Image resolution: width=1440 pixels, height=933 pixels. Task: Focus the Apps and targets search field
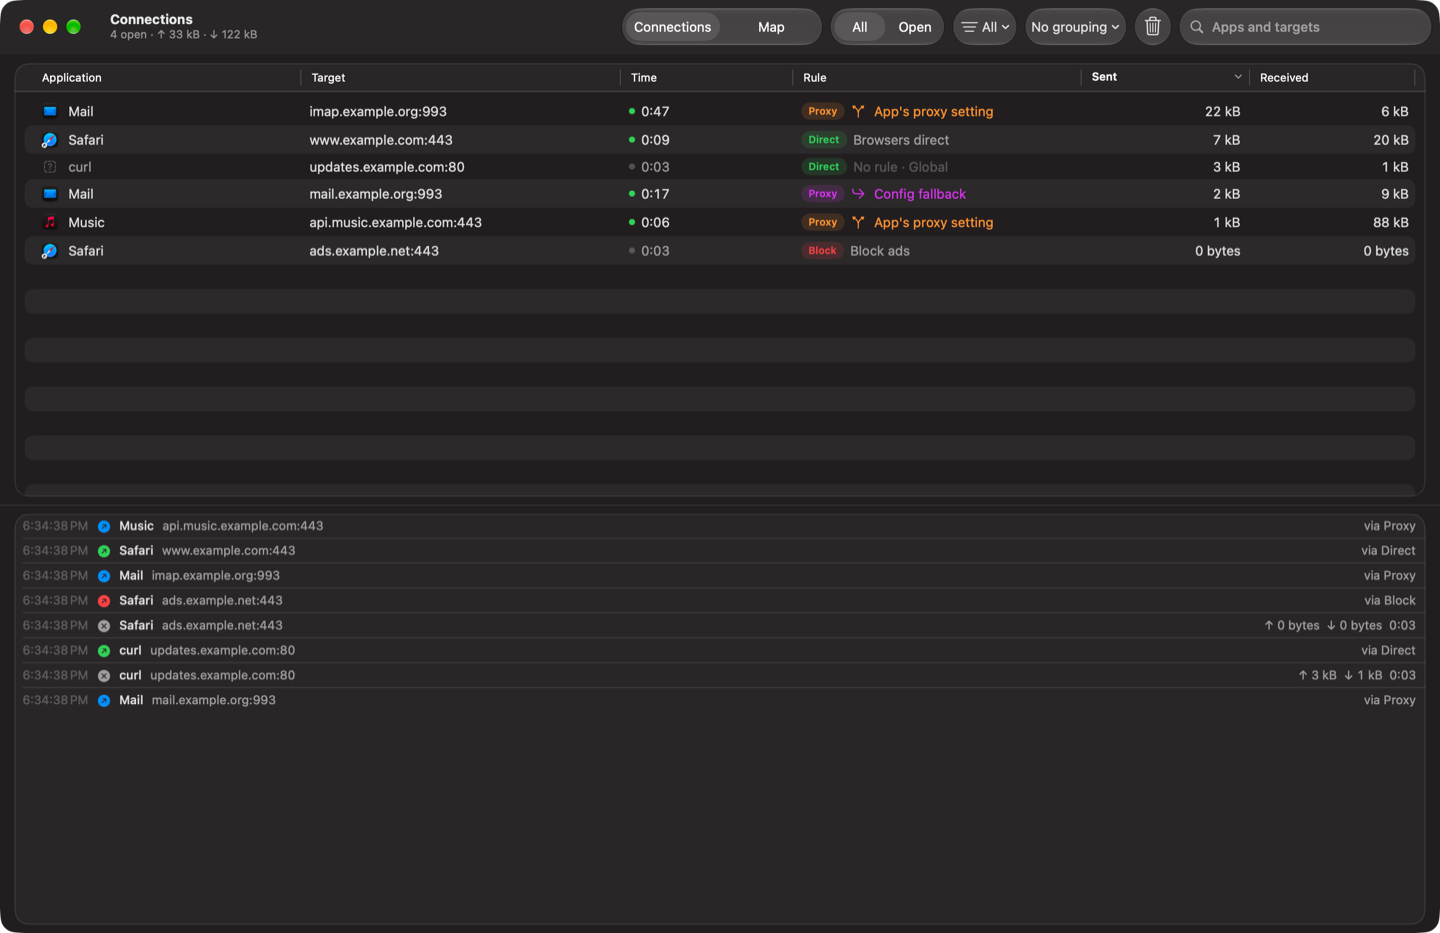click(x=1305, y=27)
